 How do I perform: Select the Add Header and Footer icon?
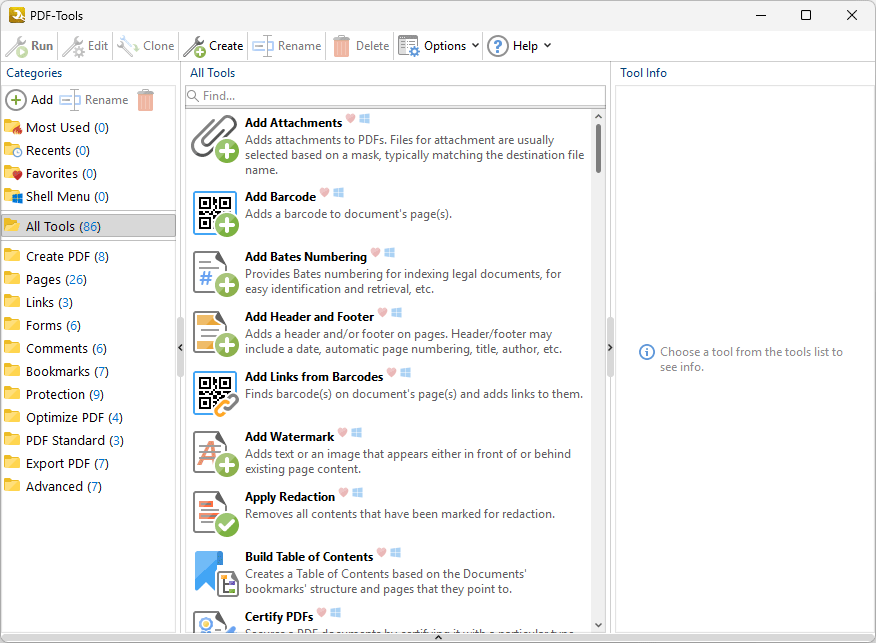pos(216,334)
